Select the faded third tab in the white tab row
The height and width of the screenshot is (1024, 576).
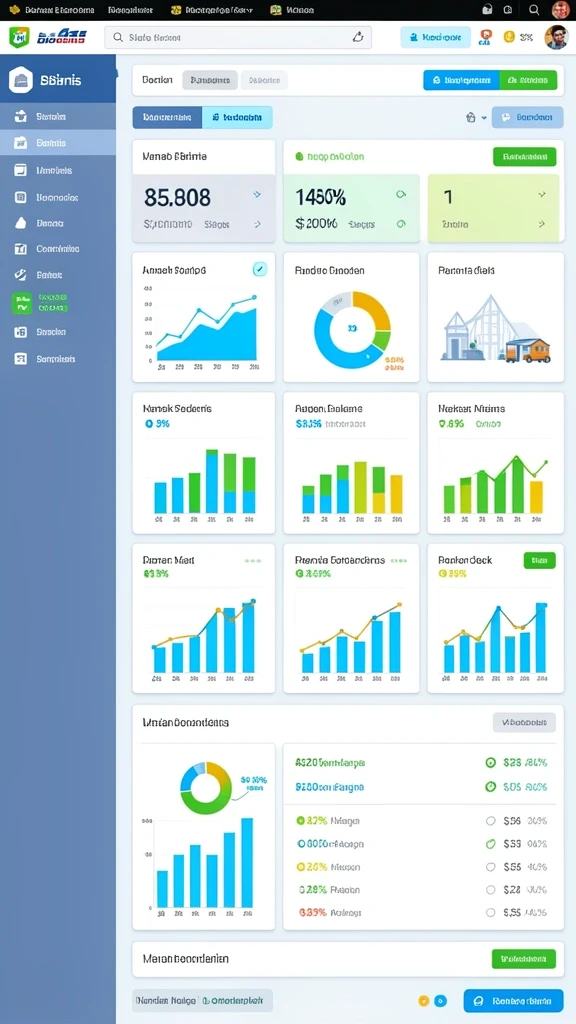click(x=264, y=80)
